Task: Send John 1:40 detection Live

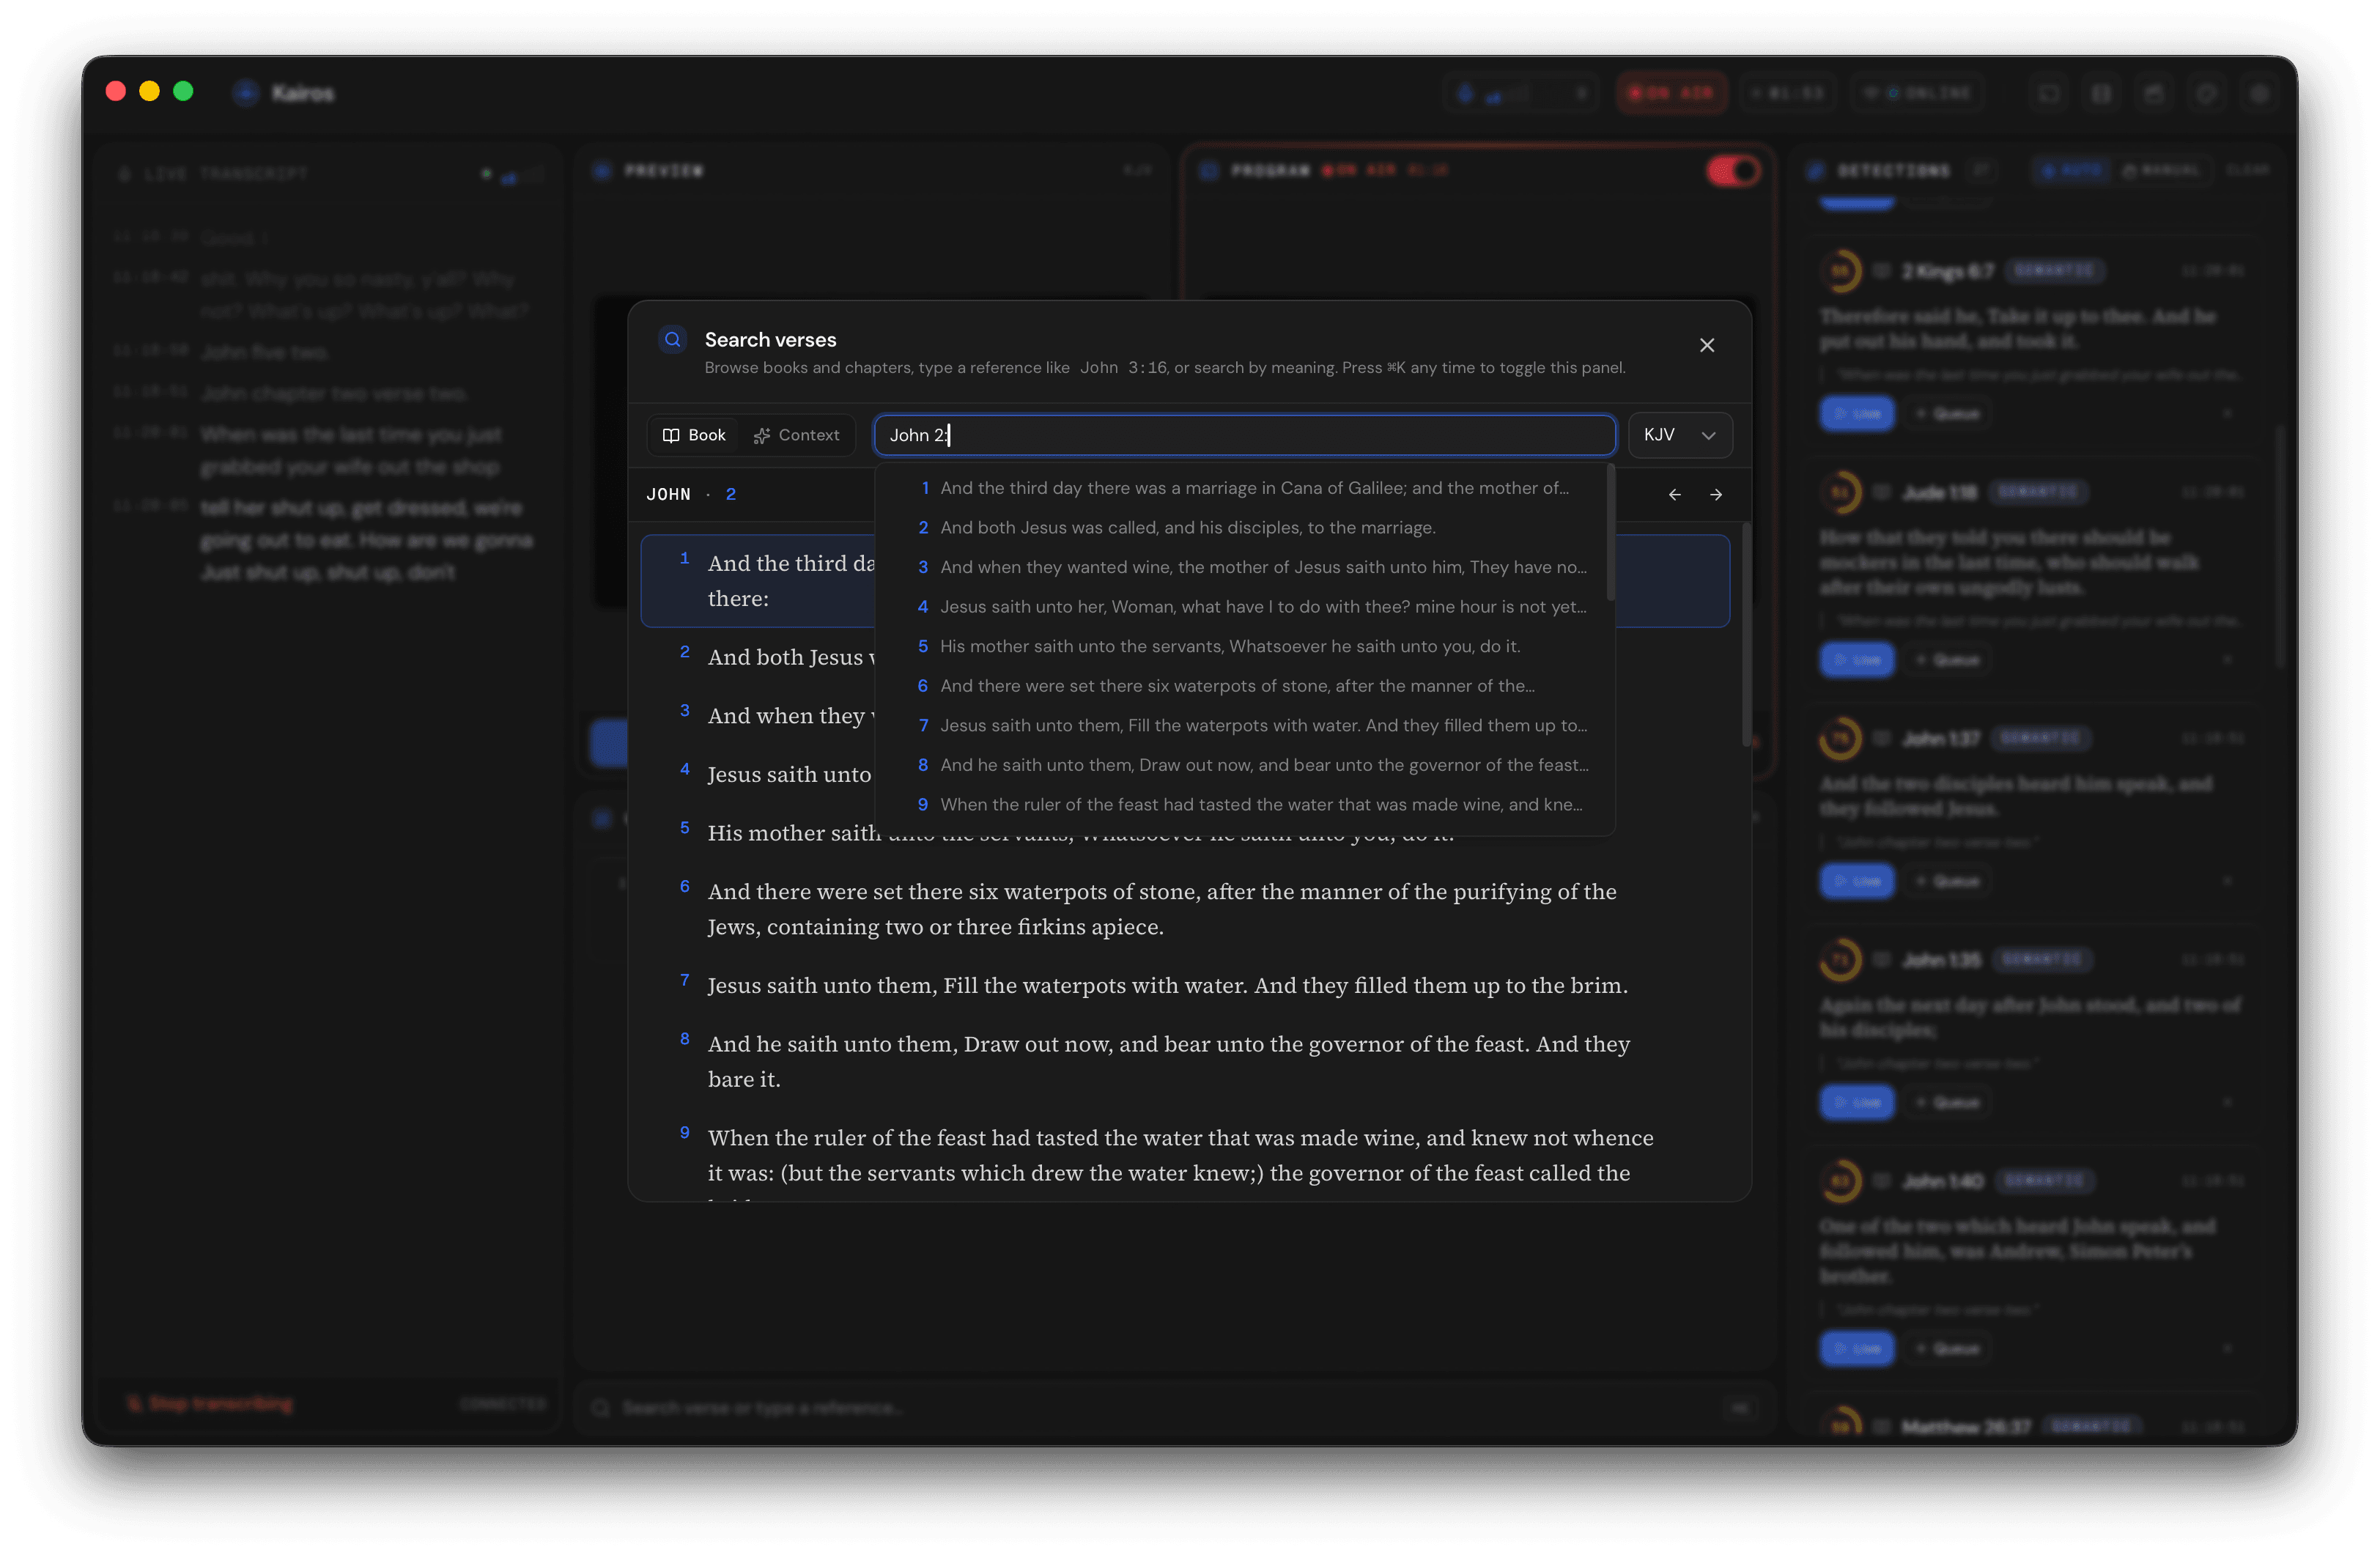Action: click(1856, 1348)
